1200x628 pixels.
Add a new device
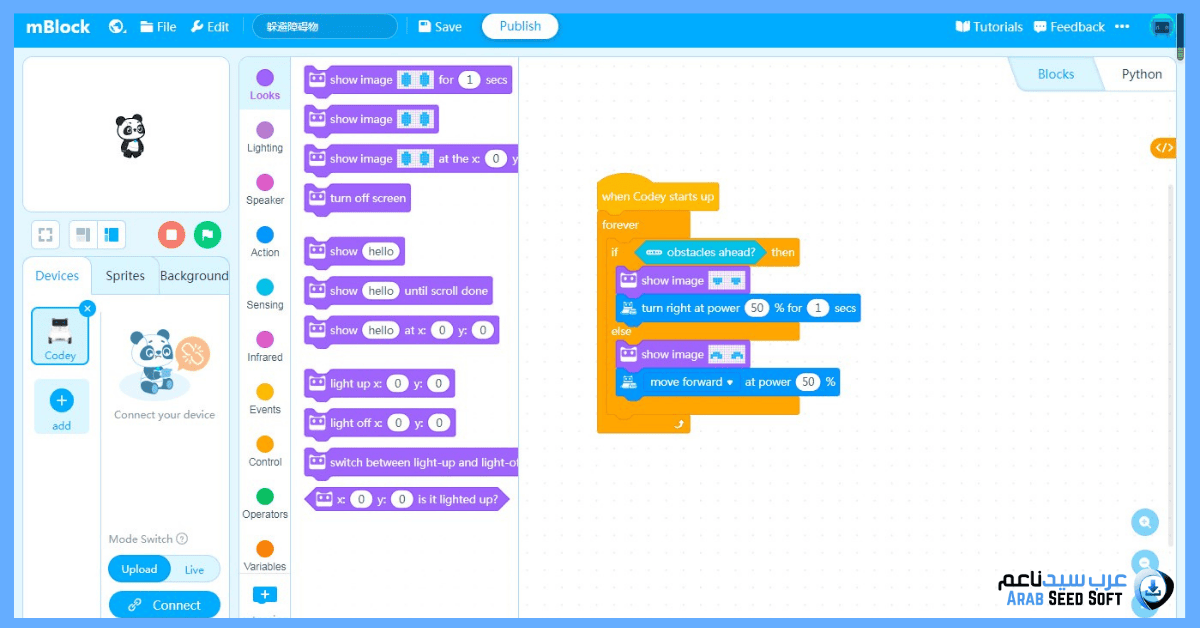click(x=61, y=407)
